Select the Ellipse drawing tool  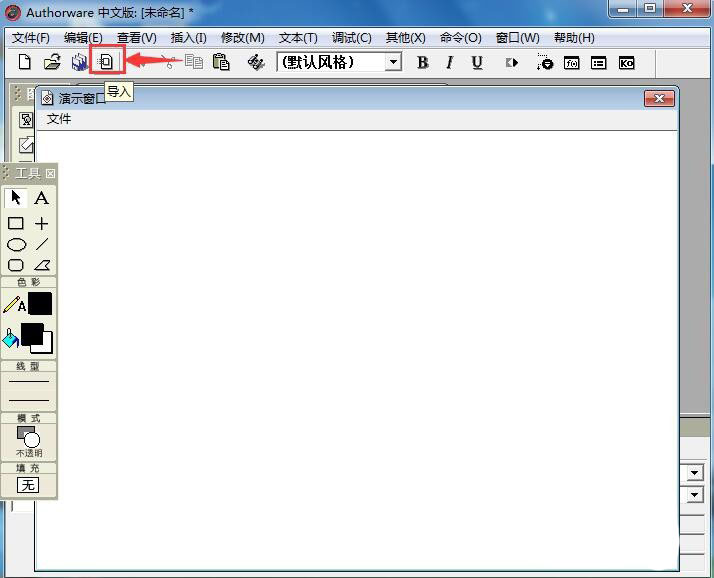point(16,244)
